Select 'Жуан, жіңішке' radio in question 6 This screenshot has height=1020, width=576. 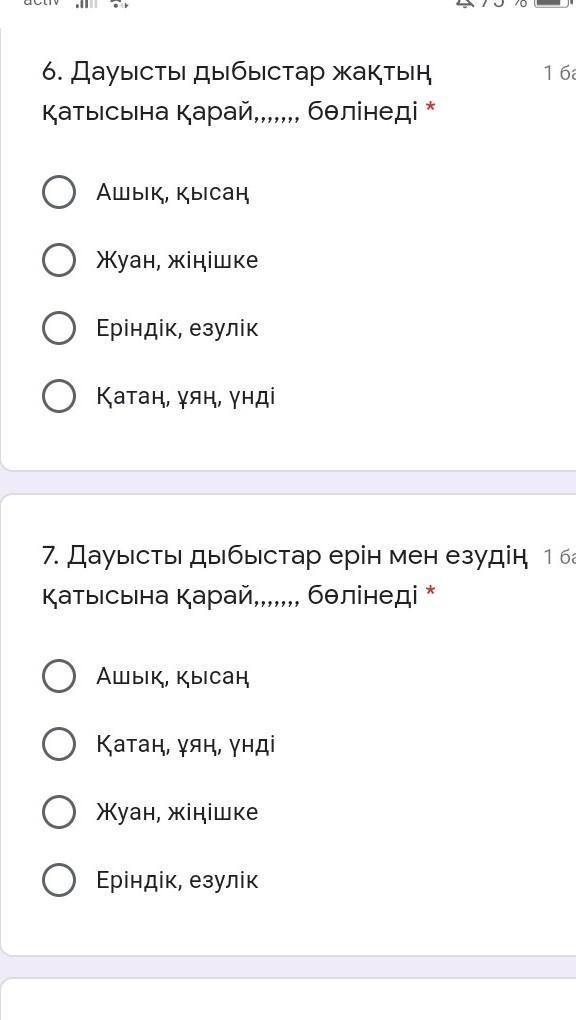click(x=59, y=260)
